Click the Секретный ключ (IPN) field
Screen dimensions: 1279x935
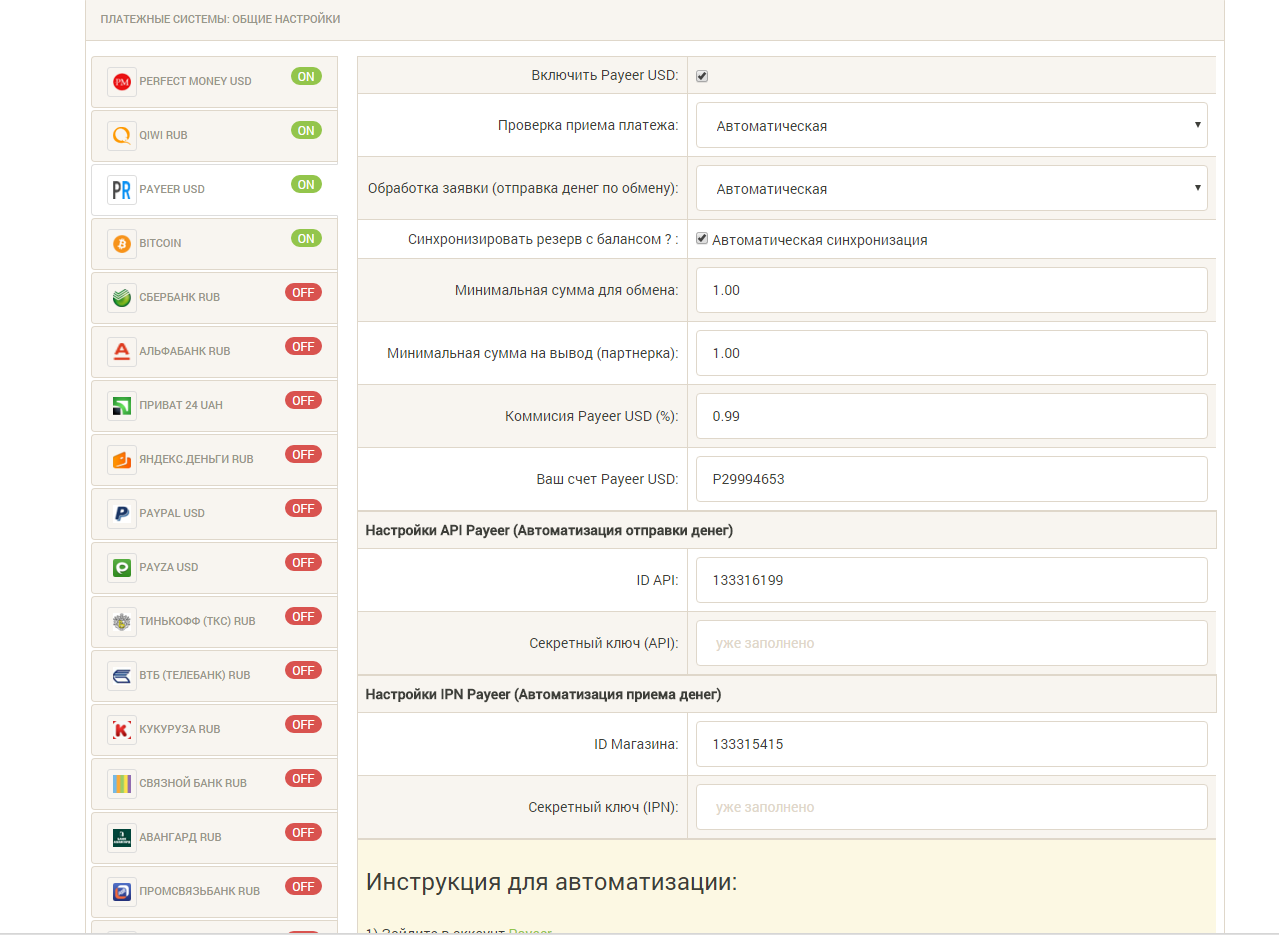[951, 807]
